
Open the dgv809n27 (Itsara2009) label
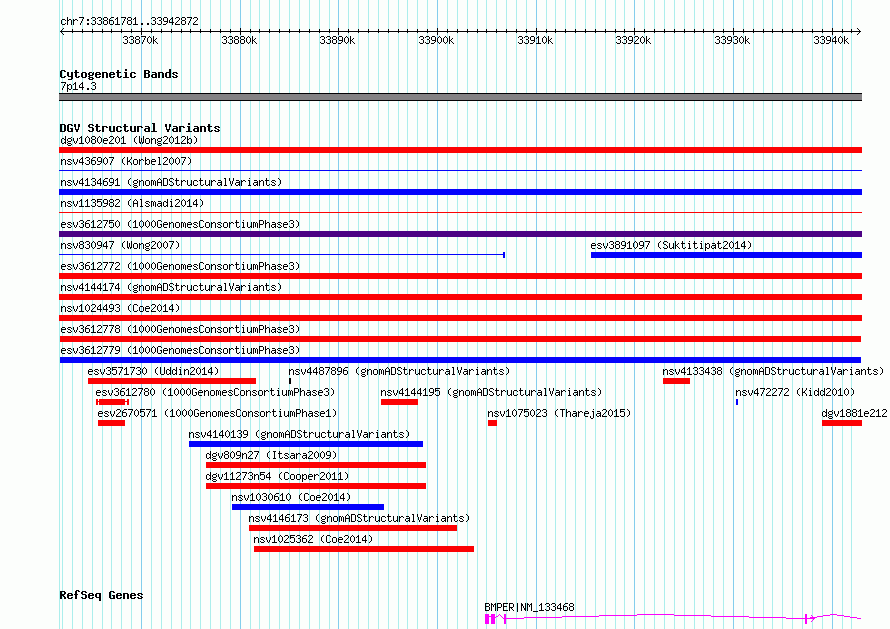coord(271,455)
